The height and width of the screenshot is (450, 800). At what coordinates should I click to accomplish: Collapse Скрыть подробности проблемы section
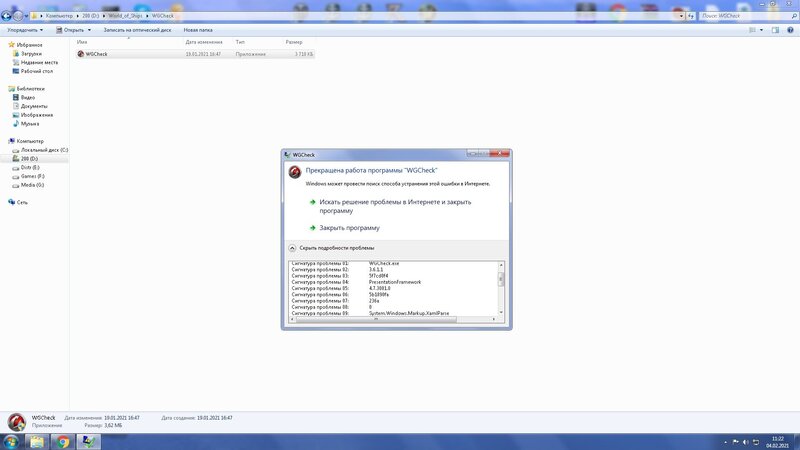pyautogui.click(x=332, y=248)
